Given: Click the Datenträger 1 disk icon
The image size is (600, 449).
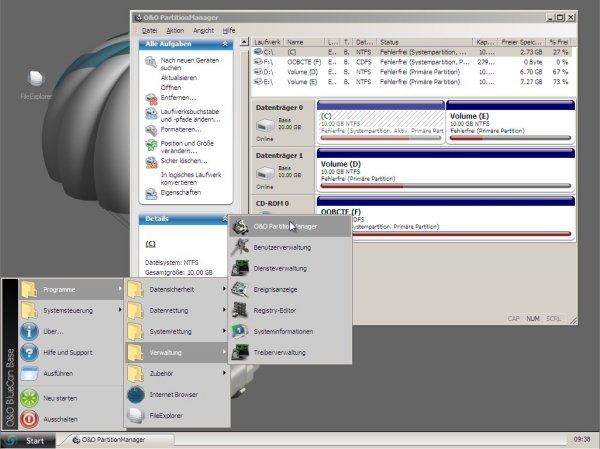Looking at the screenshot, I should tap(265, 173).
